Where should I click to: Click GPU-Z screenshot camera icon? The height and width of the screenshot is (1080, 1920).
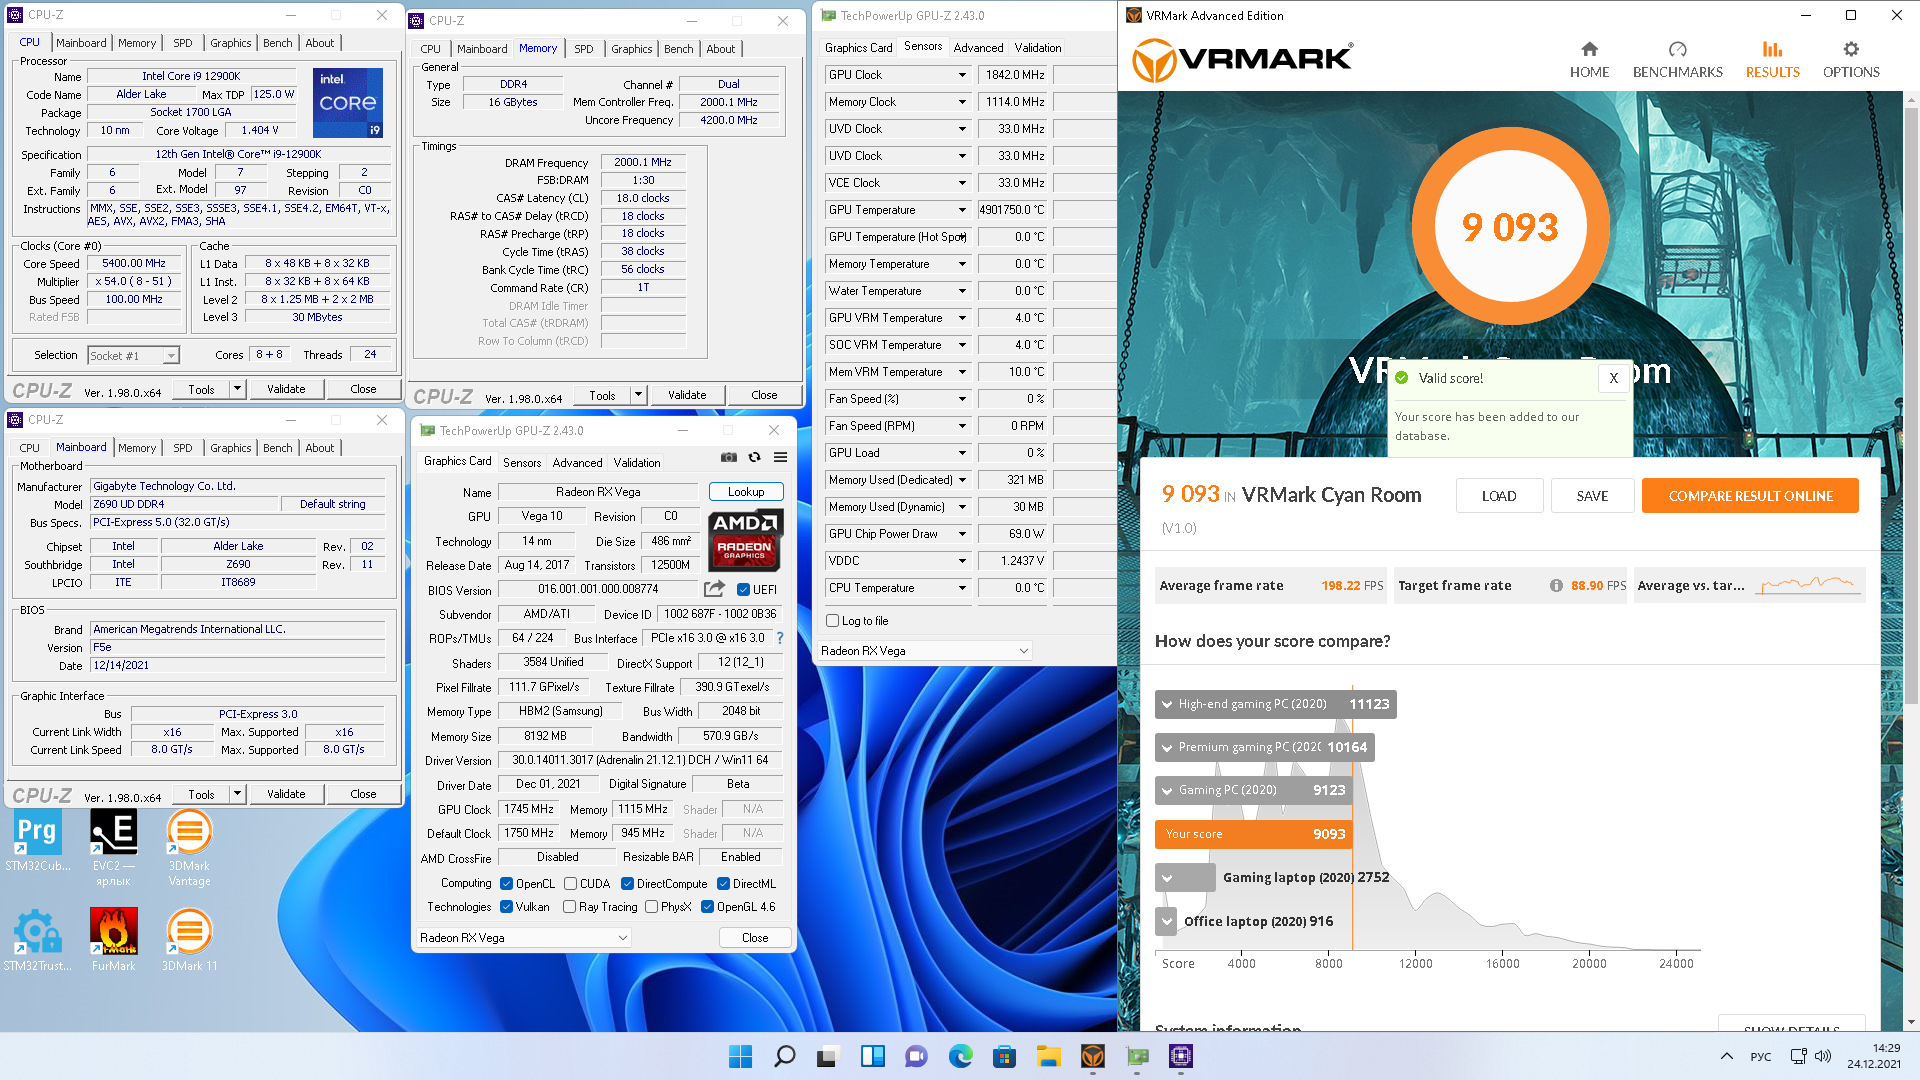coord(729,457)
